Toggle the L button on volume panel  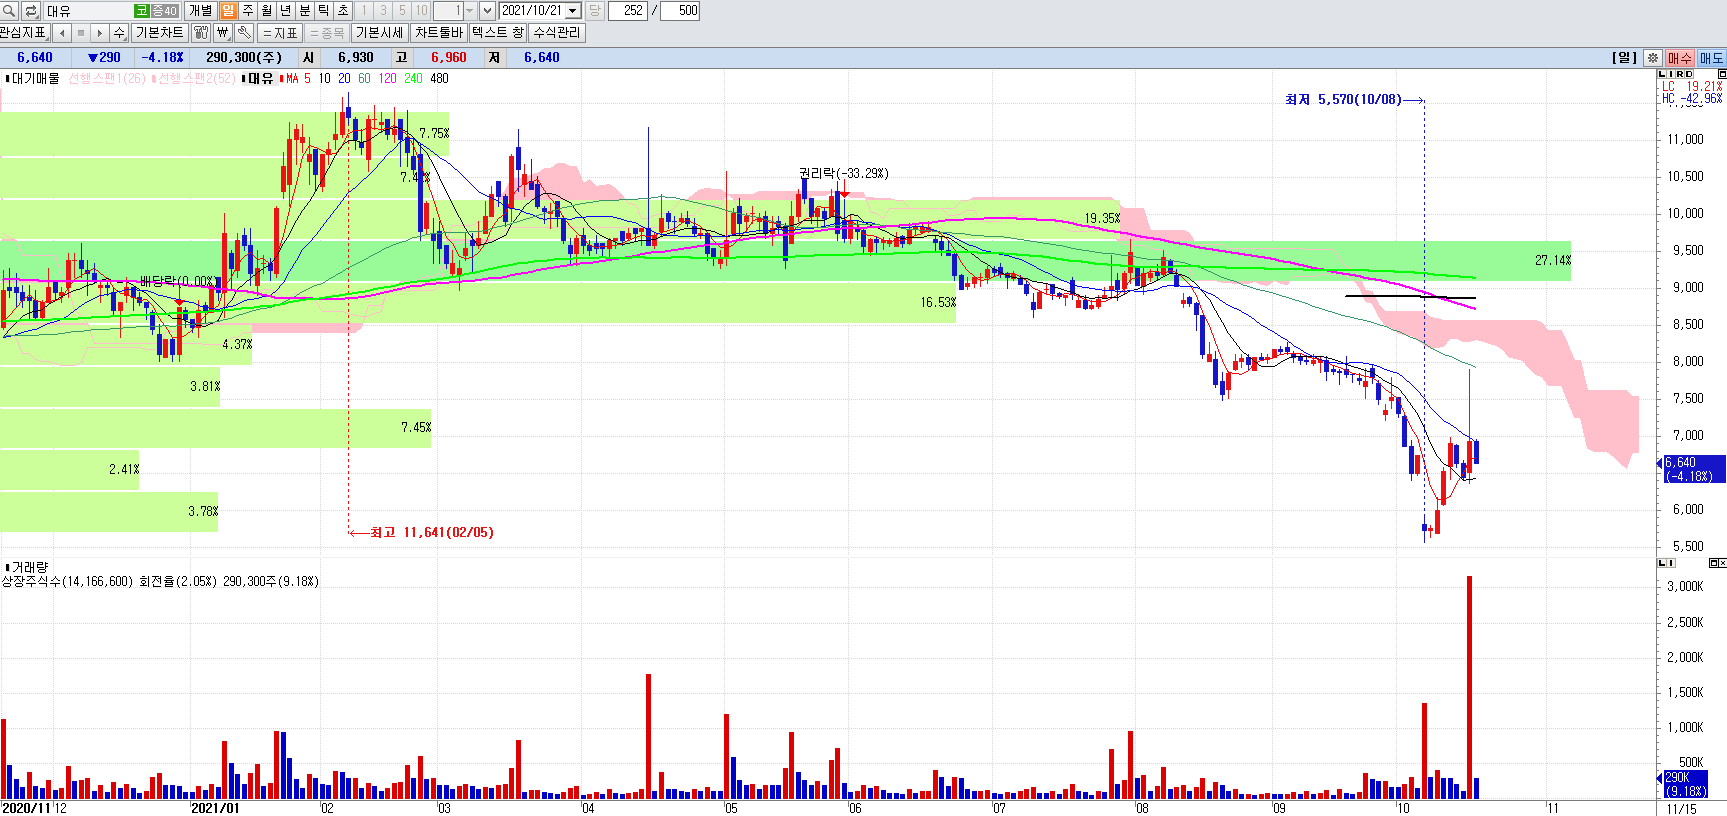[x=1662, y=563]
